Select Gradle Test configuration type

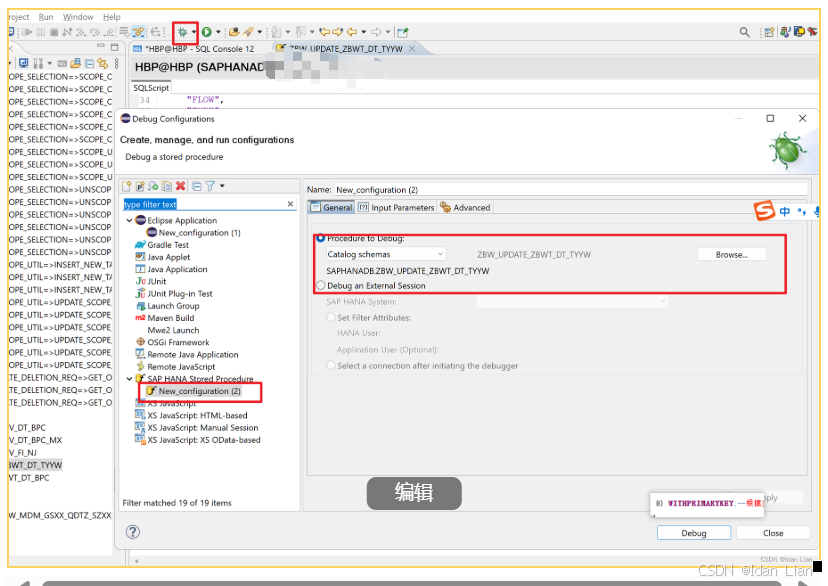[x=162, y=245]
